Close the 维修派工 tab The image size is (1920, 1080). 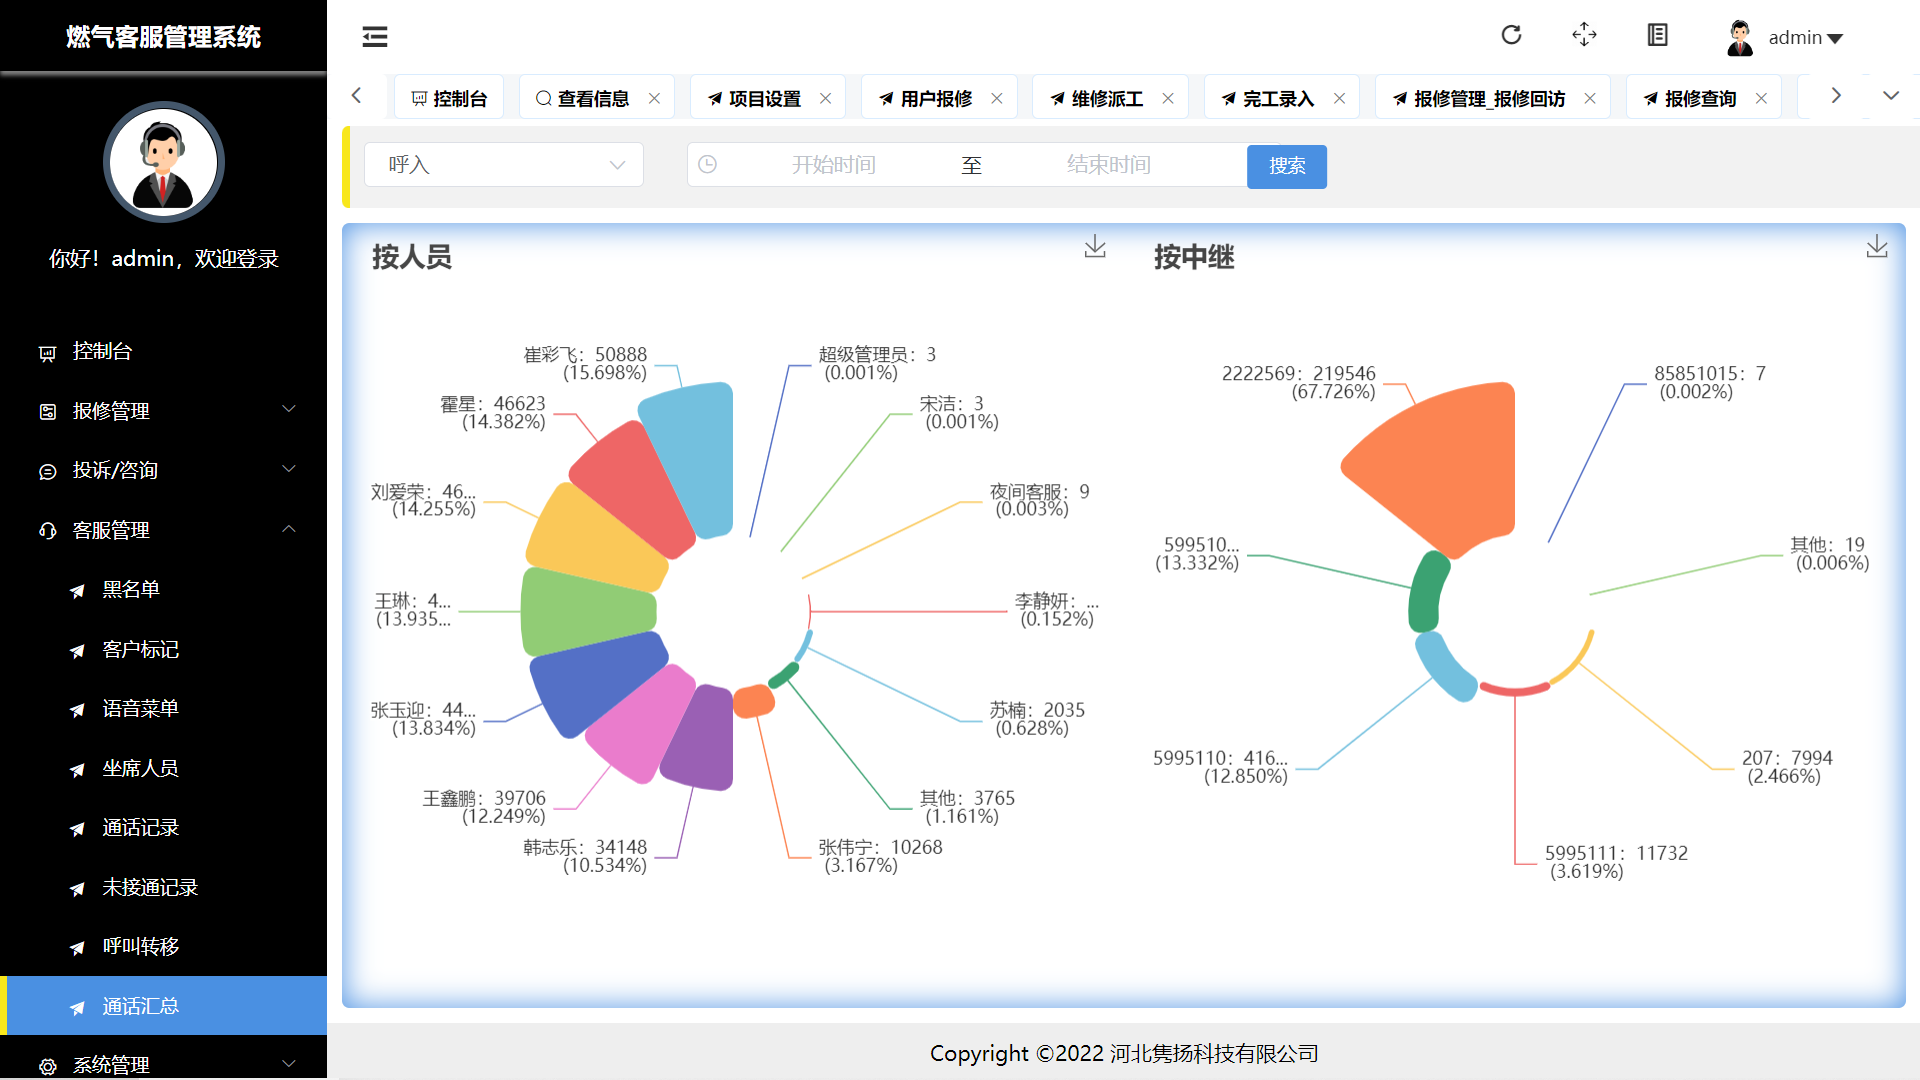[1168, 98]
